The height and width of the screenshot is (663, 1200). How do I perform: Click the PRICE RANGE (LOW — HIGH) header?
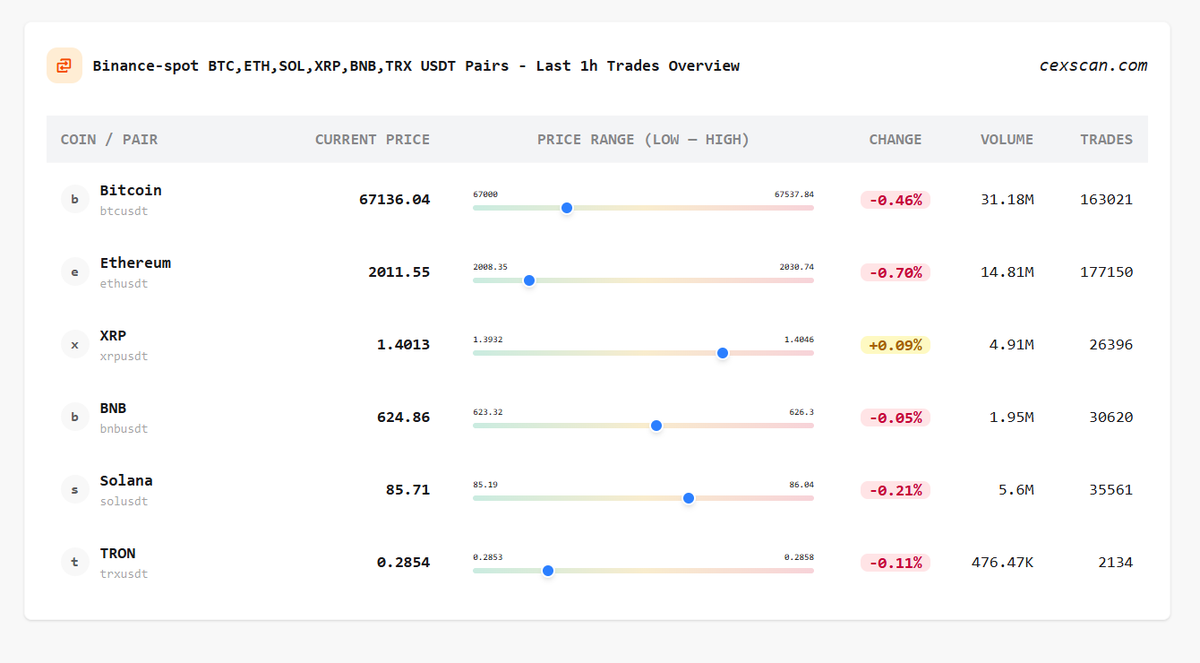[x=643, y=139]
